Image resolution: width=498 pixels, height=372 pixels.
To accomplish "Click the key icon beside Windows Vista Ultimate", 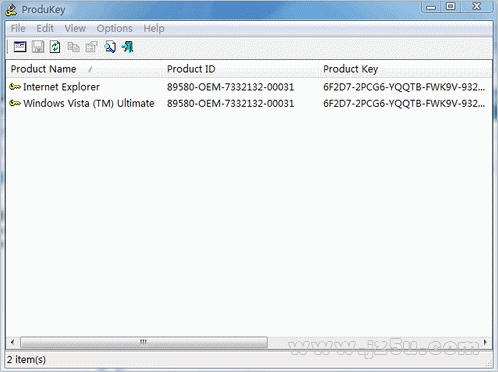I will coord(15,103).
